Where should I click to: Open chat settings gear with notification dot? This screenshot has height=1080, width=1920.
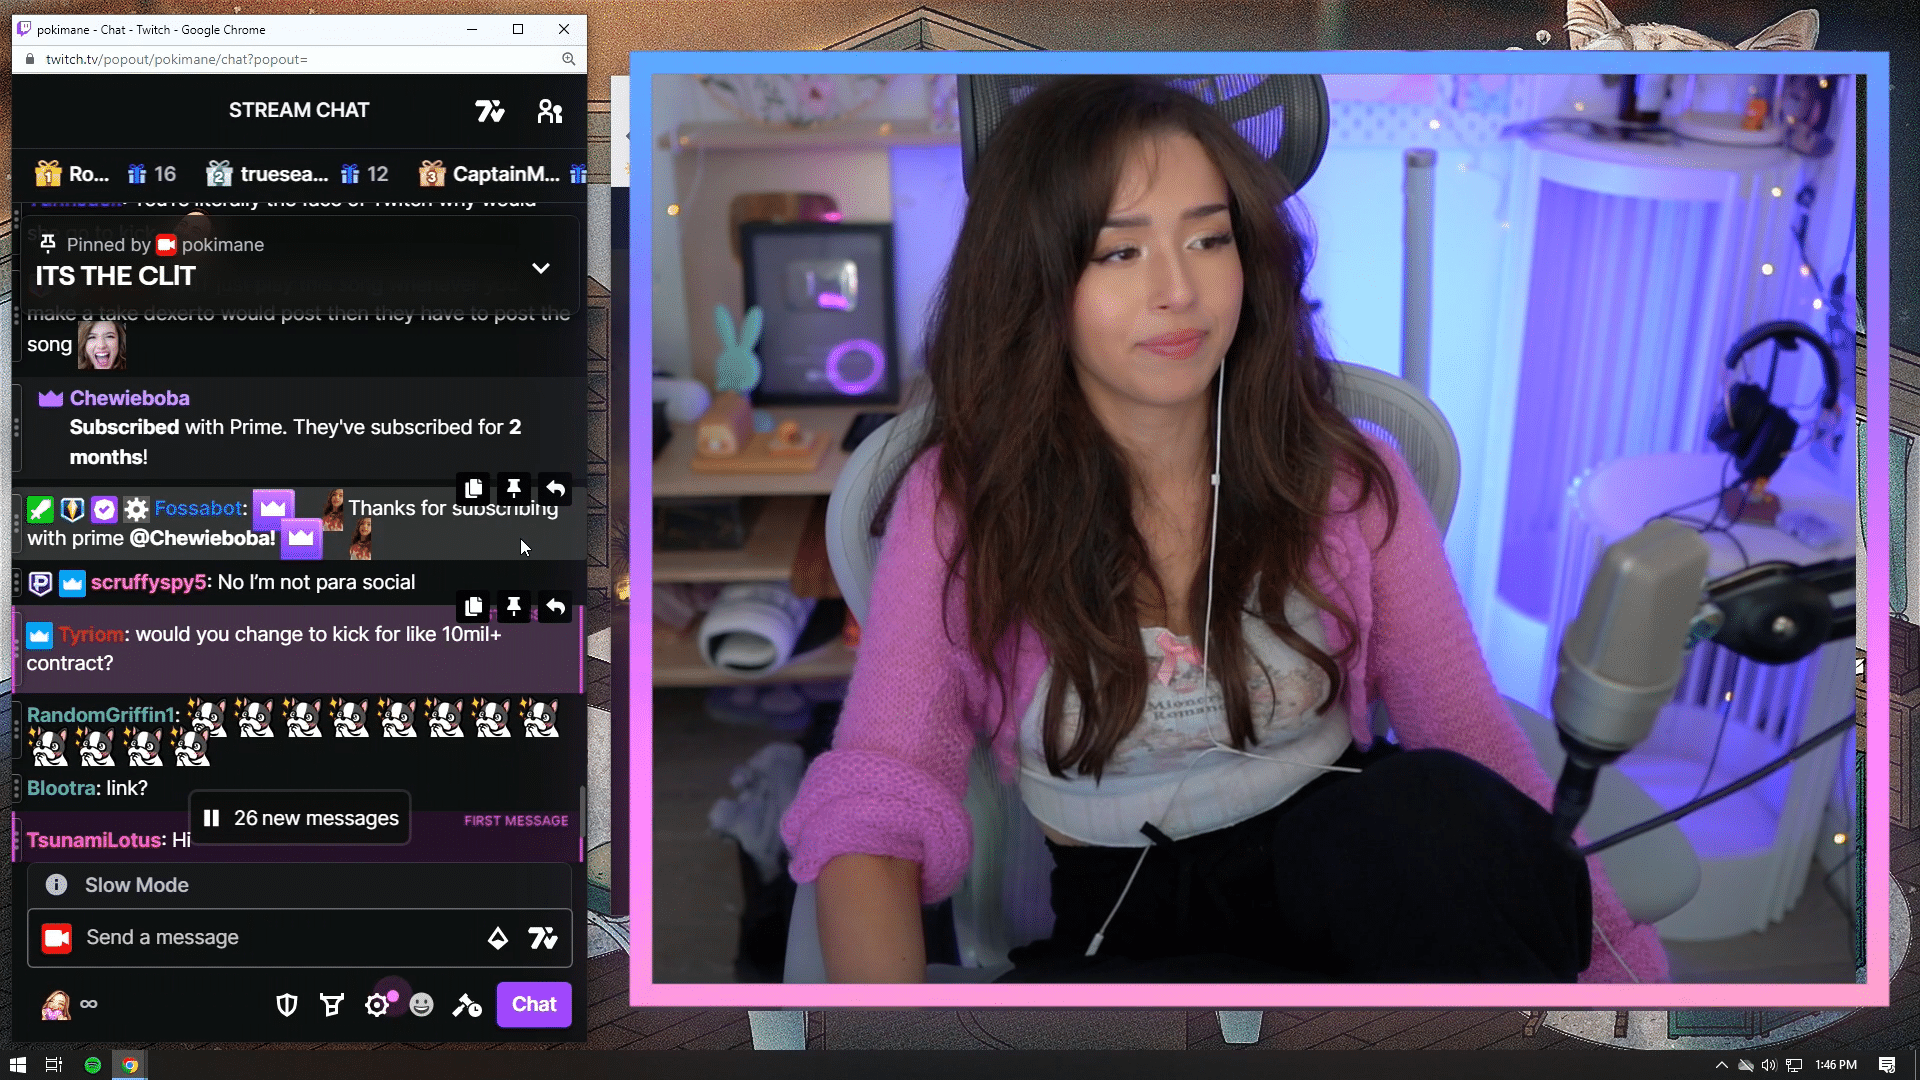(x=377, y=1004)
